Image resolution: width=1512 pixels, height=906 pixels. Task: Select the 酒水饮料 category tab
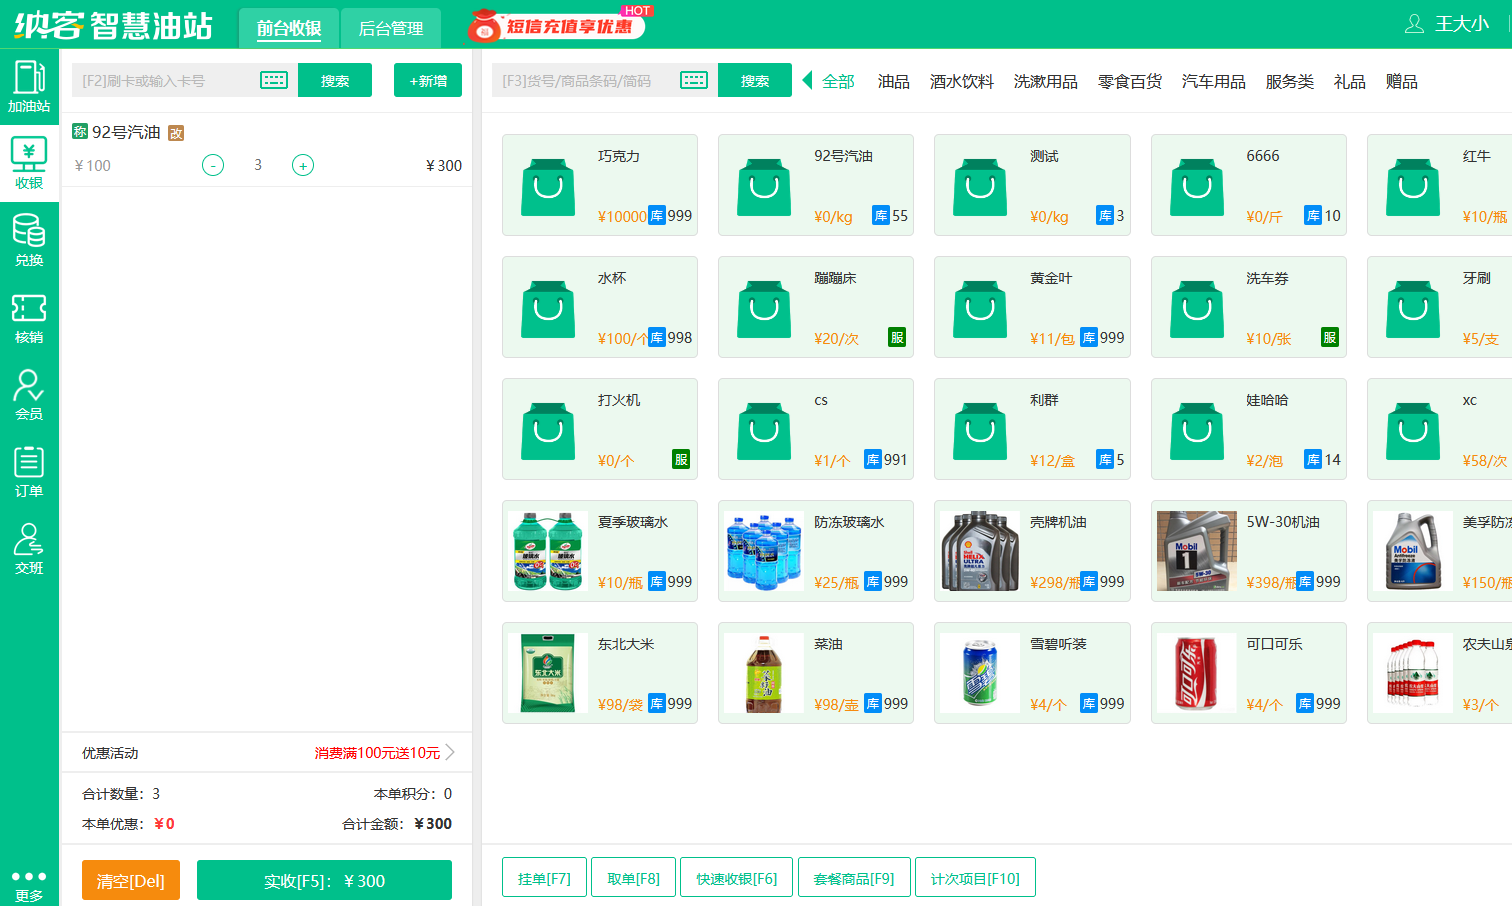click(961, 81)
